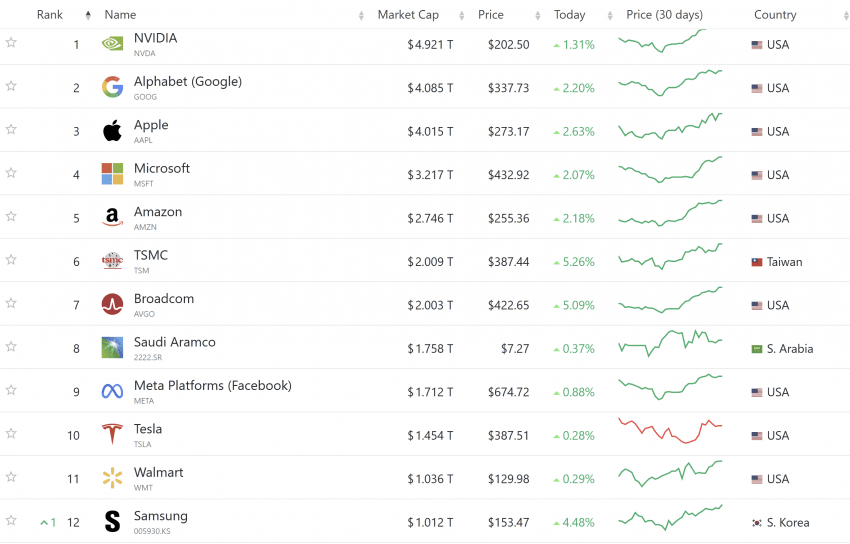The width and height of the screenshot is (850, 544).
Task: Open the Amazon company page link
Action: click(x=158, y=211)
